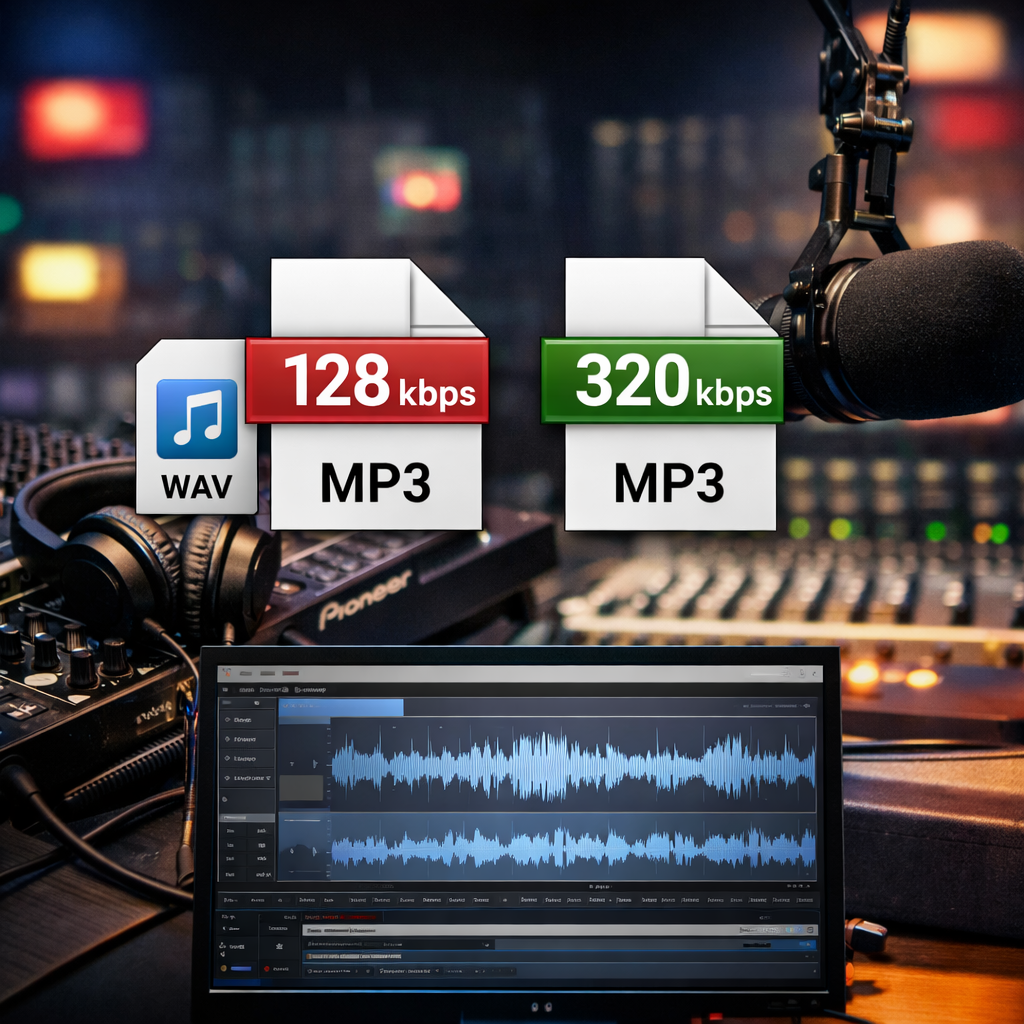The image size is (1024, 1024).
Task: Click inside the upper waveform track
Action: pyautogui.click(x=572, y=765)
